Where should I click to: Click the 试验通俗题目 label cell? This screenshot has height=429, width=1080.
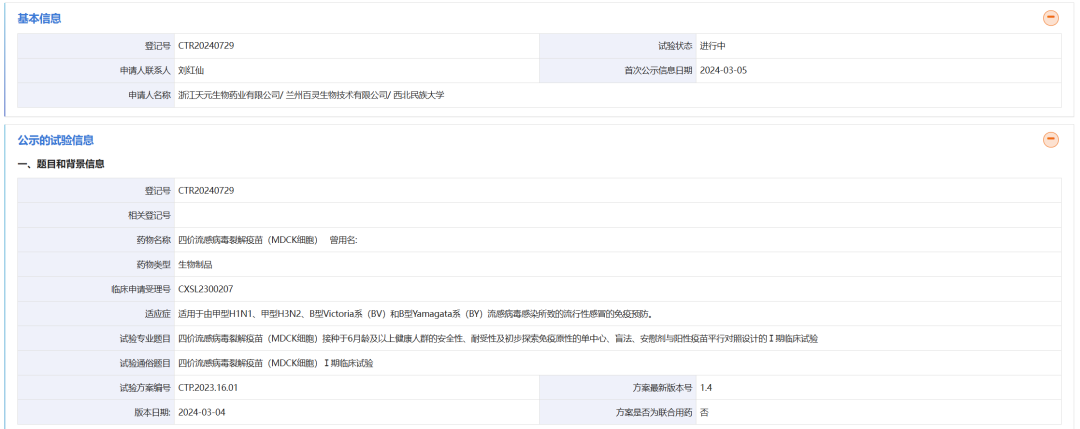point(96,364)
